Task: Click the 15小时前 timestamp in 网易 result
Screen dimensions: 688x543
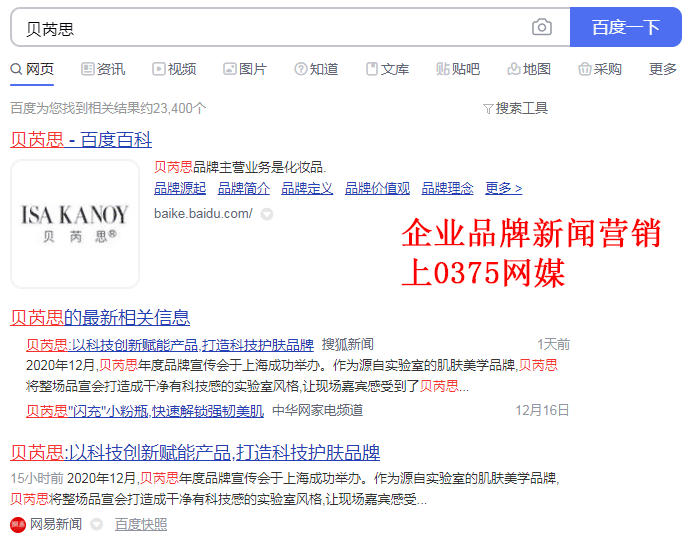Action: 37,478
